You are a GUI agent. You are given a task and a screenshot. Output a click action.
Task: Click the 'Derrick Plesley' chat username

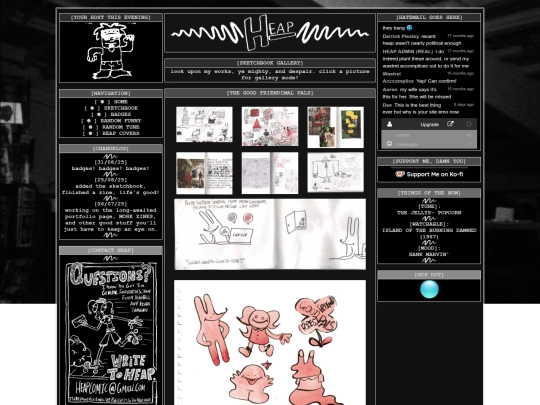[401, 36]
